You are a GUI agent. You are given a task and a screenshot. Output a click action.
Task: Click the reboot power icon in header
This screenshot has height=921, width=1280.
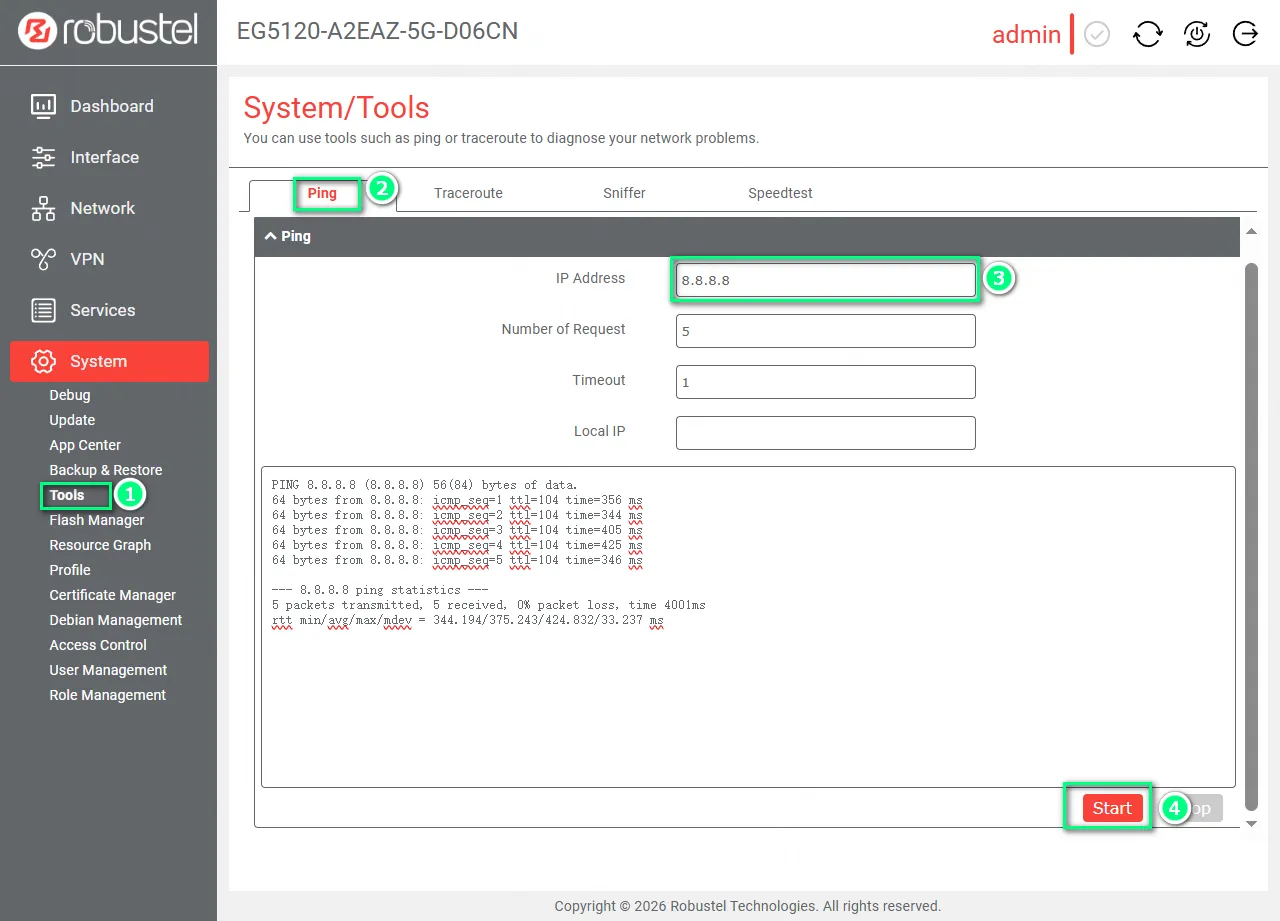[x=1196, y=34]
